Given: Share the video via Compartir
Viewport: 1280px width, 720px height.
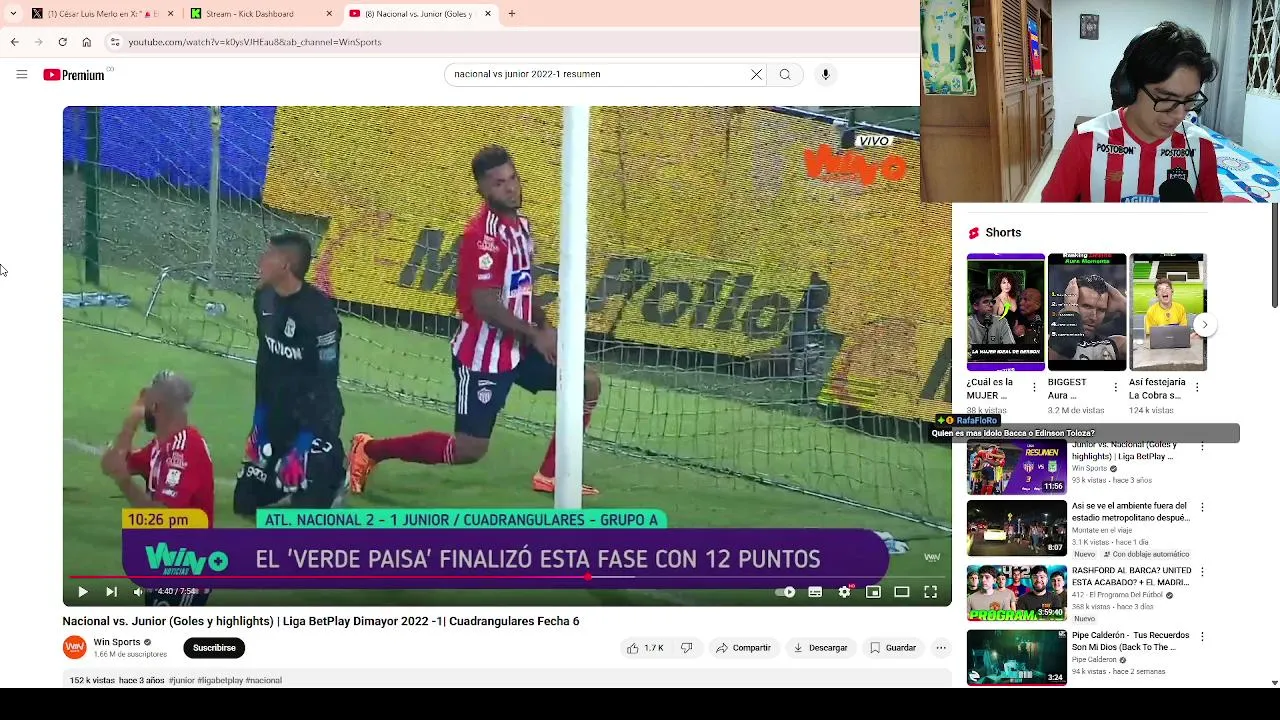Looking at the screenshot, I should (x=743, y=648).
